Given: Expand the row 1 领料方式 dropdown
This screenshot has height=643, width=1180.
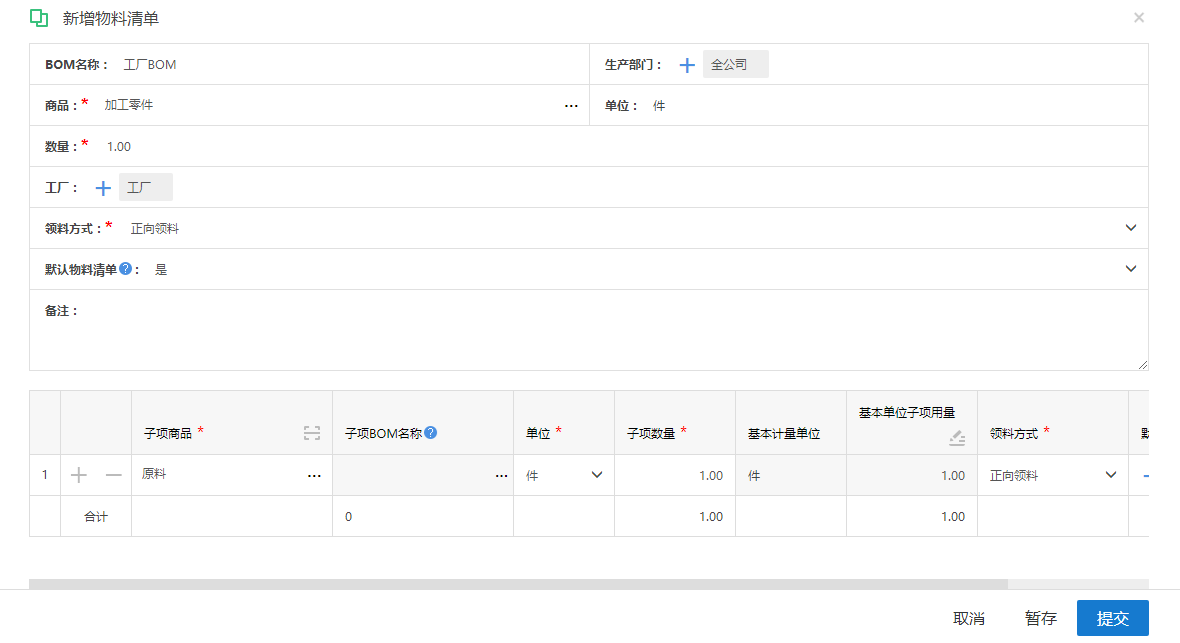Looking at the screenshot, I should pos(1111,474).
